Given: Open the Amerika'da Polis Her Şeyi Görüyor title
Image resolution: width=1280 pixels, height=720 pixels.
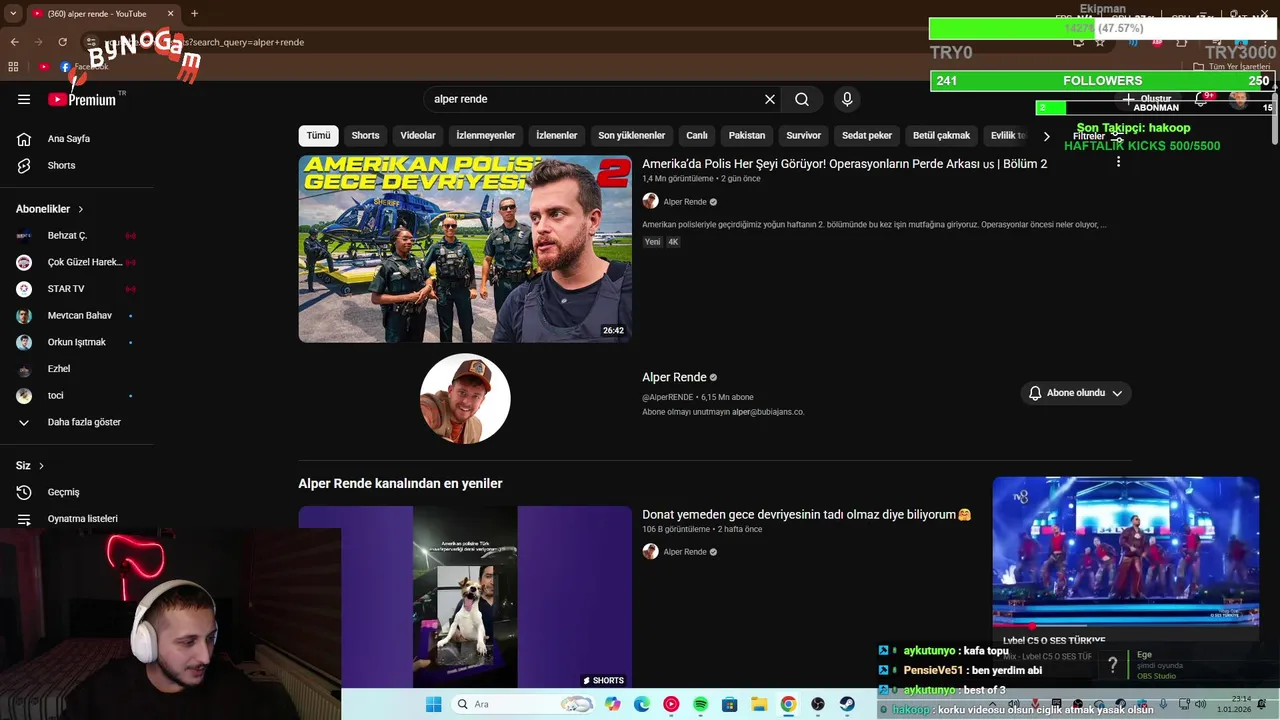Looking at the screenshot, I should point(845,164).
